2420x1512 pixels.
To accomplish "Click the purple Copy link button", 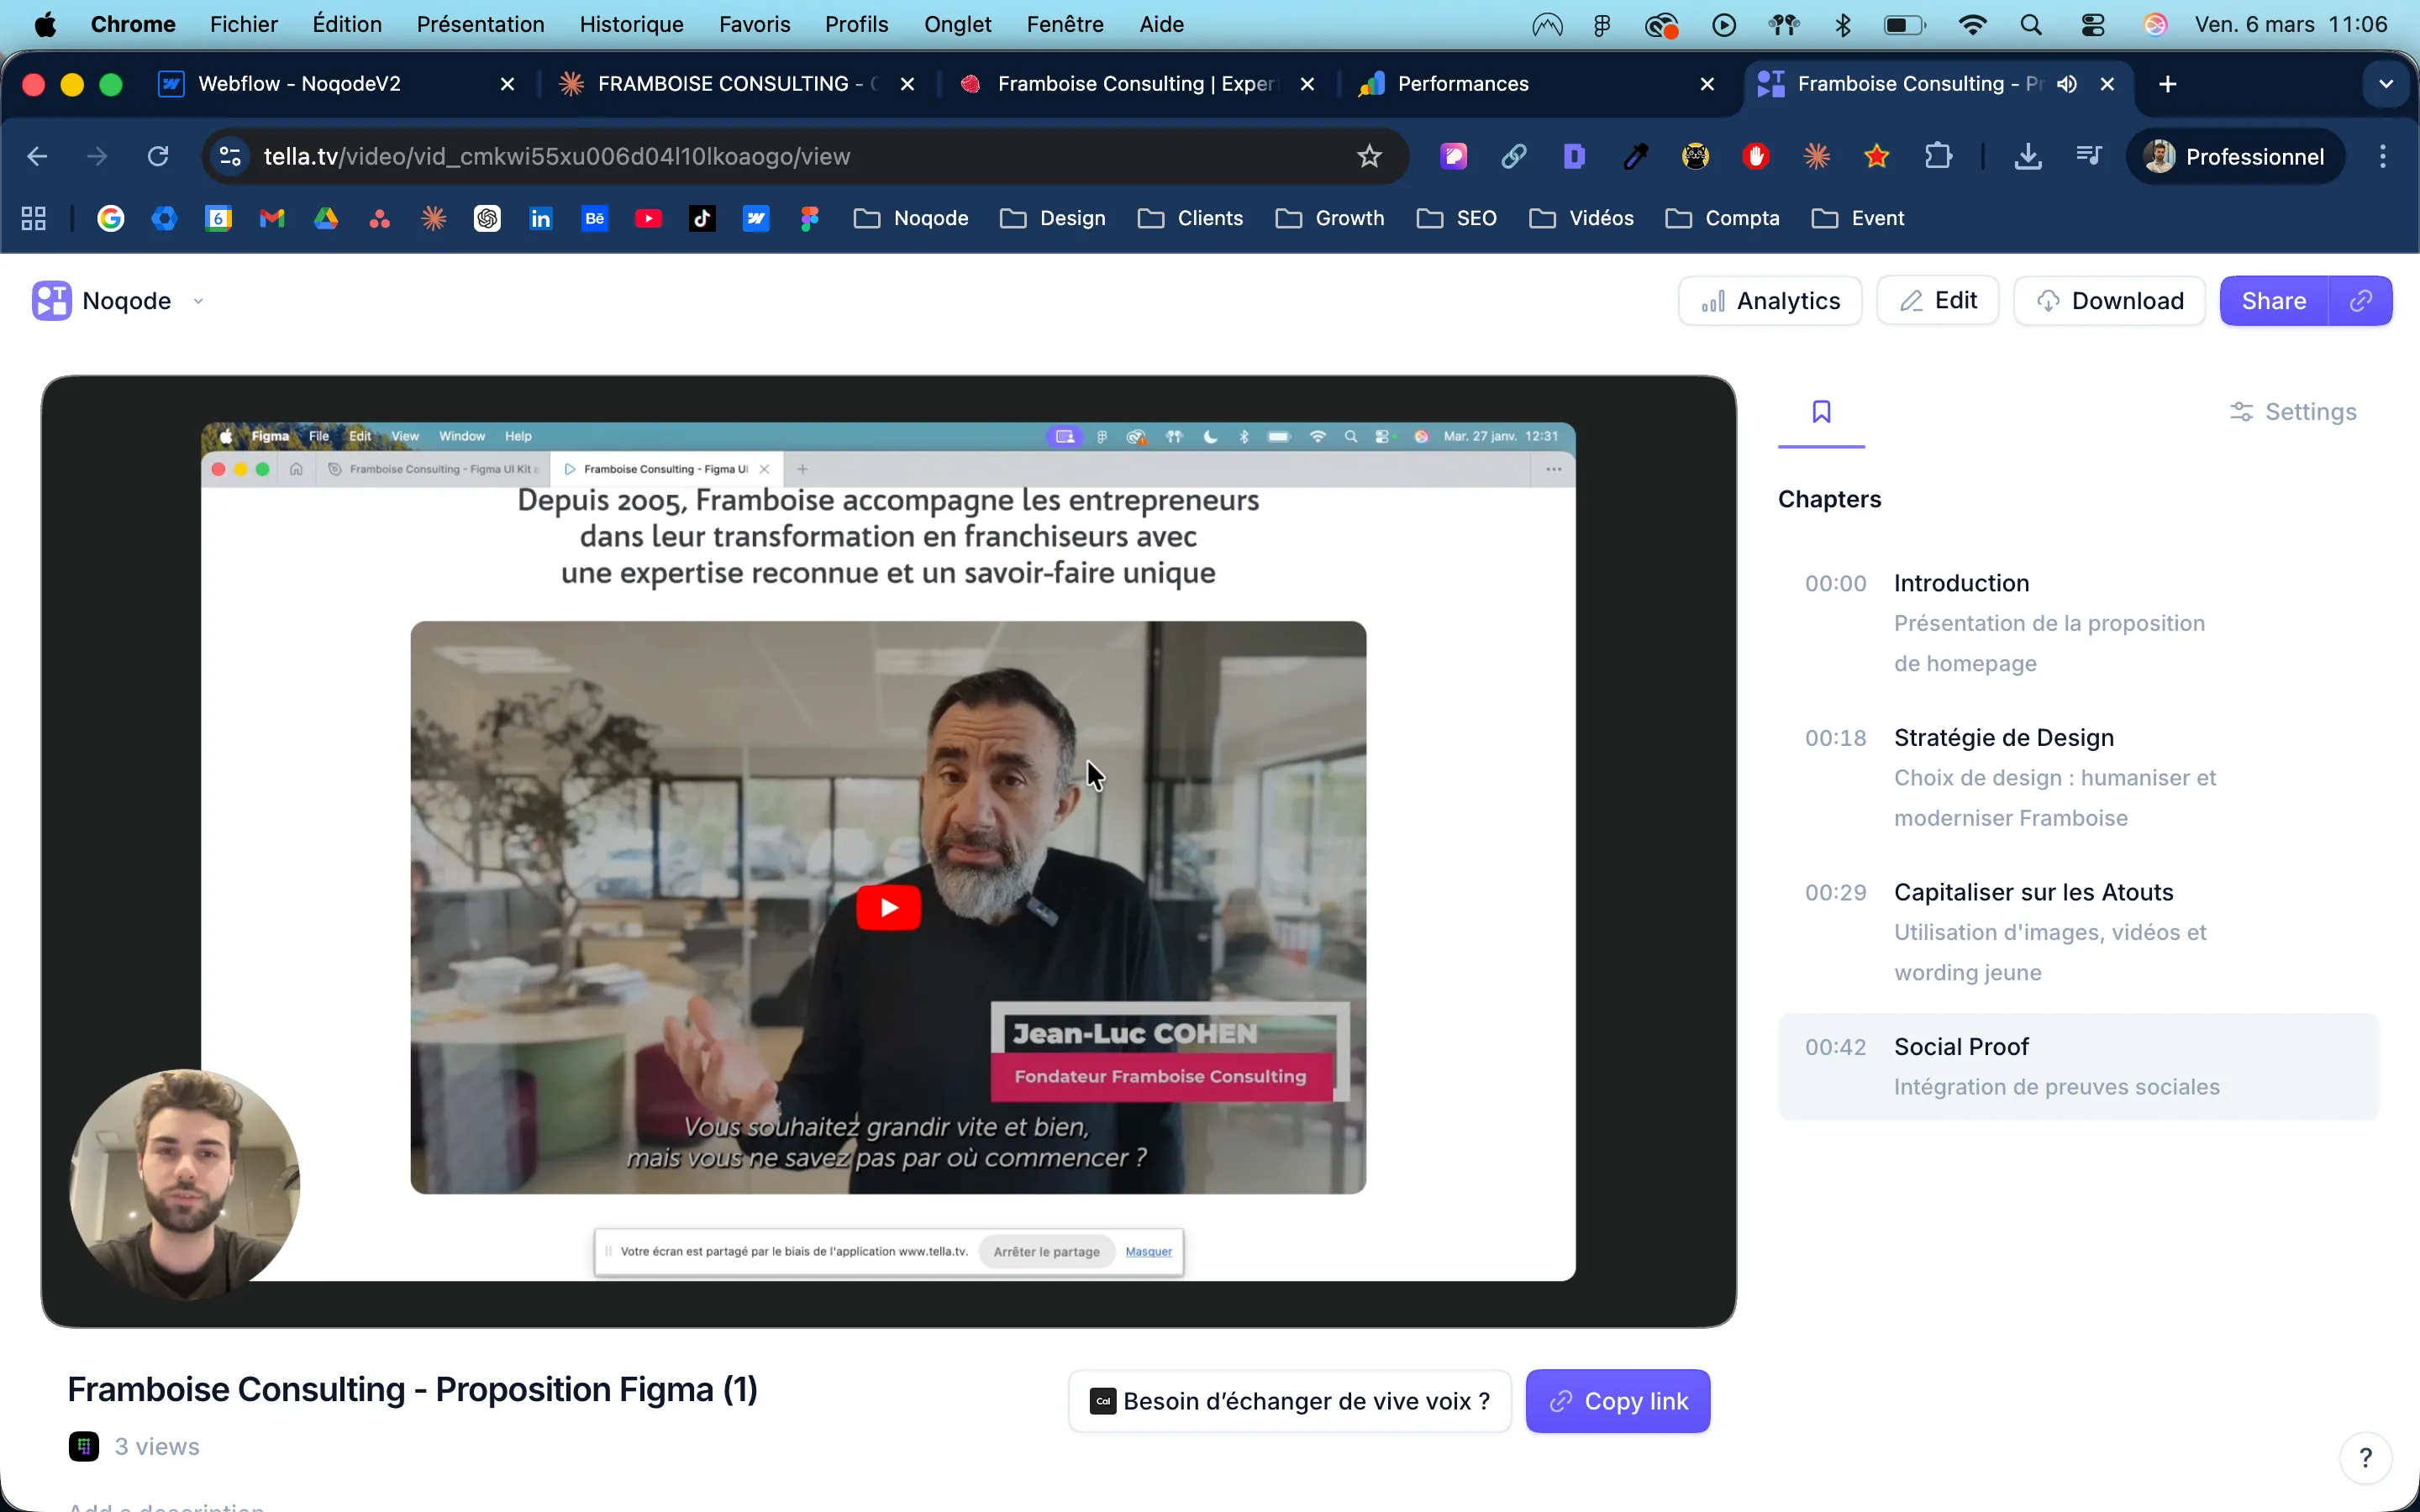I will [x=1617, y=1401].
